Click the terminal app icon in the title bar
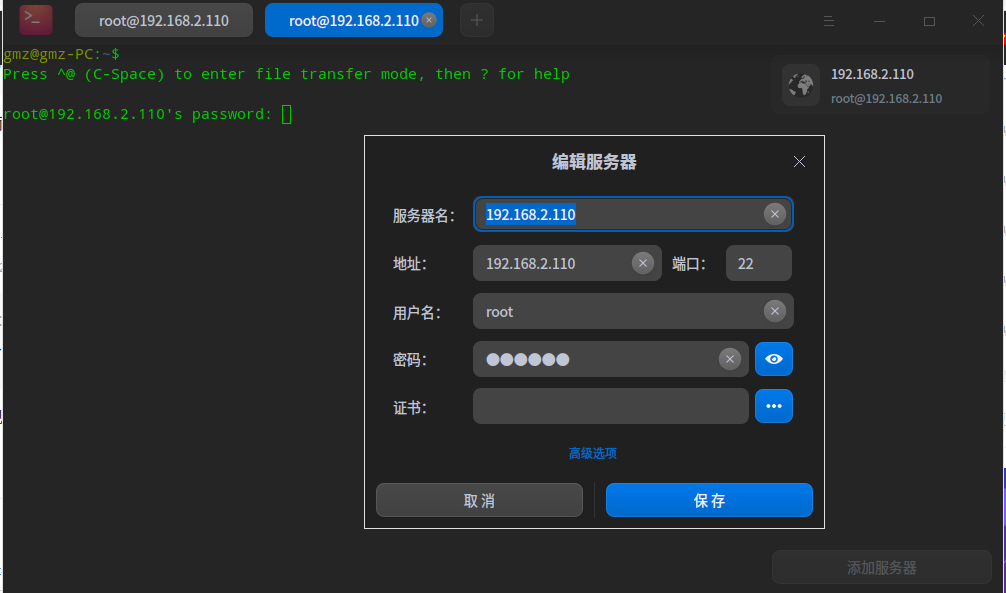This screenshot has width=1006, height=593. click(35, 20)
